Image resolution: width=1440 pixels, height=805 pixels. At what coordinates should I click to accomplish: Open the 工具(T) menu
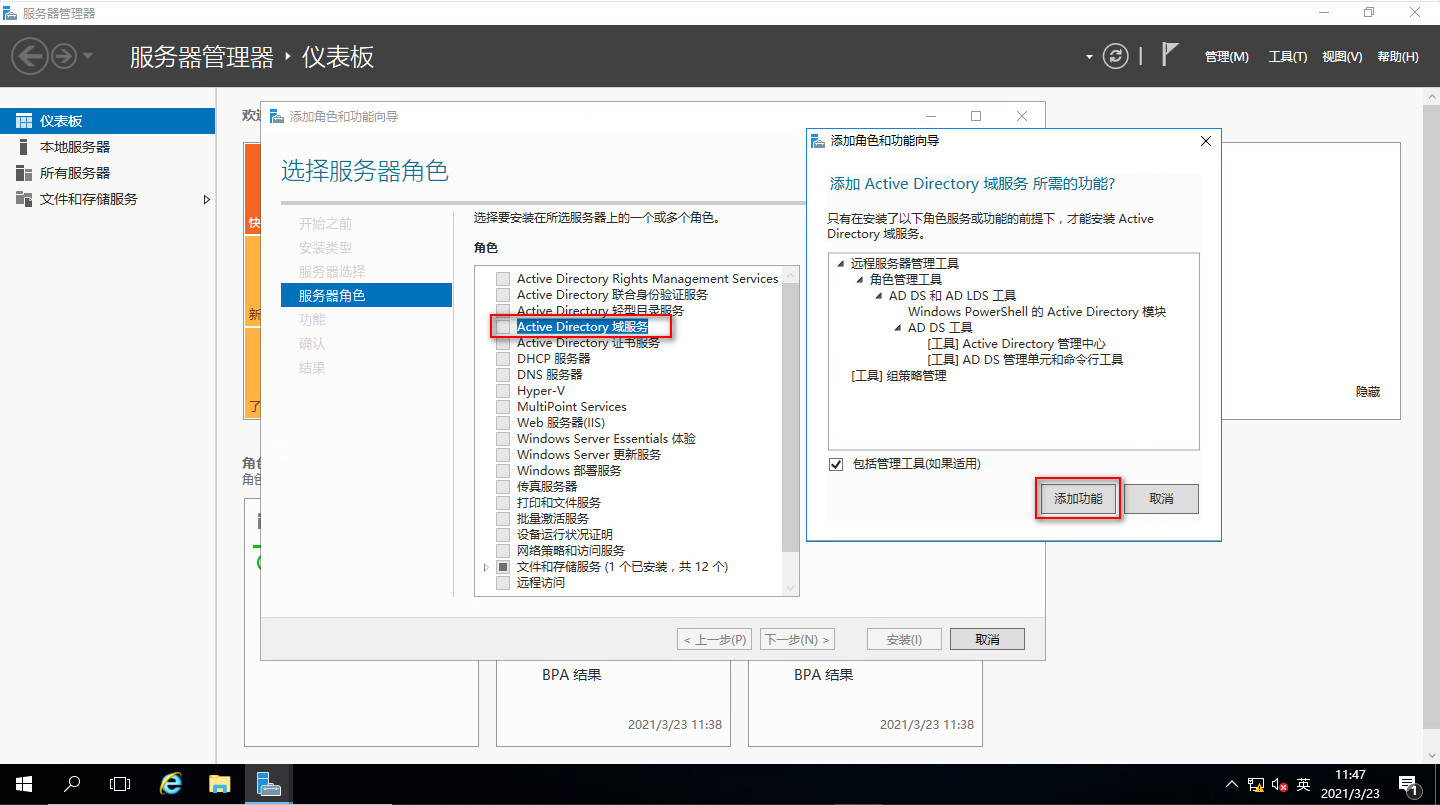[1288, 57]
